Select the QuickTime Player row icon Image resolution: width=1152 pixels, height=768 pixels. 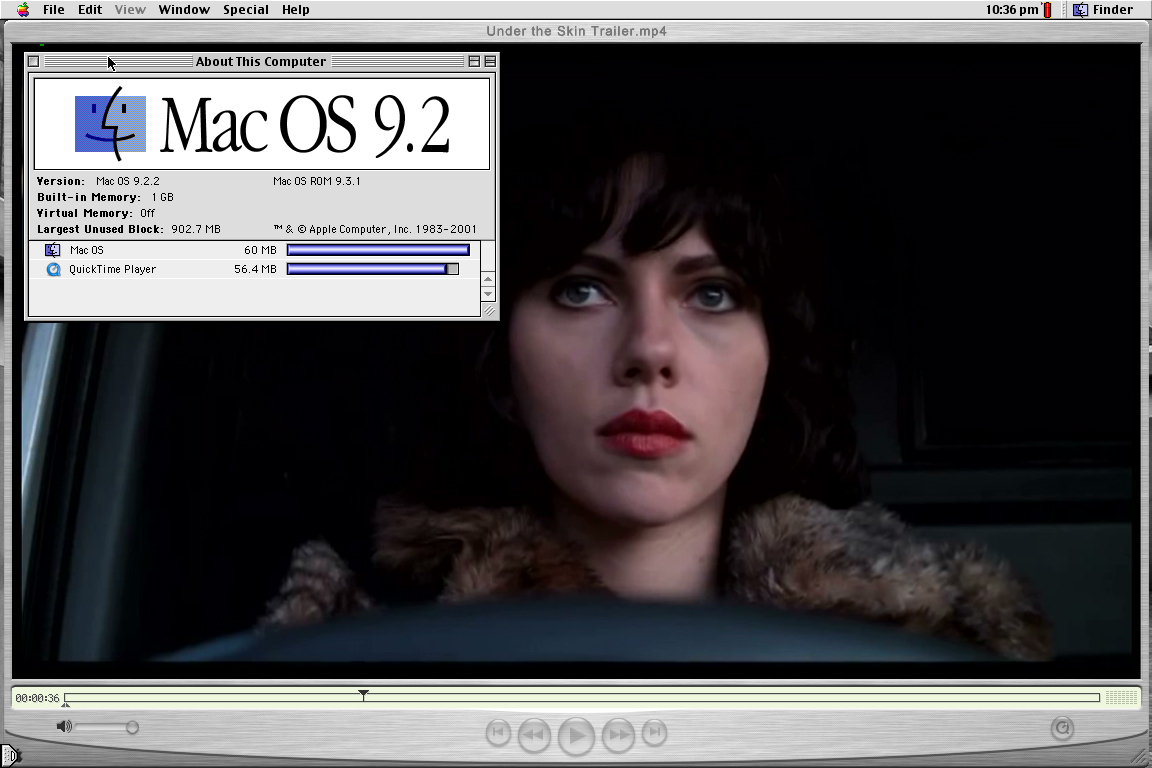(x=53, y=269)
